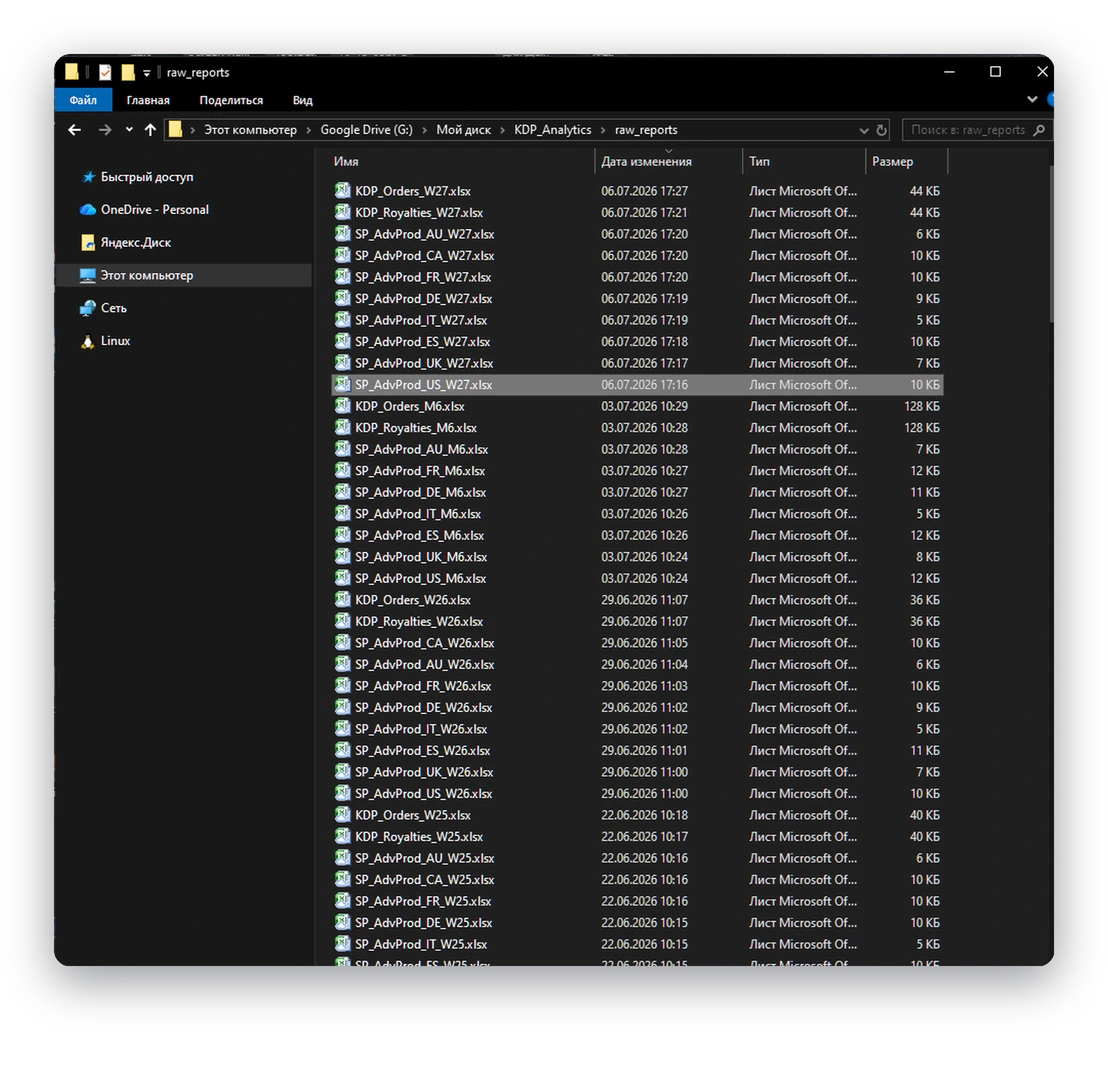1108x1066 pixels.
Task: Select Быстрый доступ in navigation pane
Action: click(147, 177)
